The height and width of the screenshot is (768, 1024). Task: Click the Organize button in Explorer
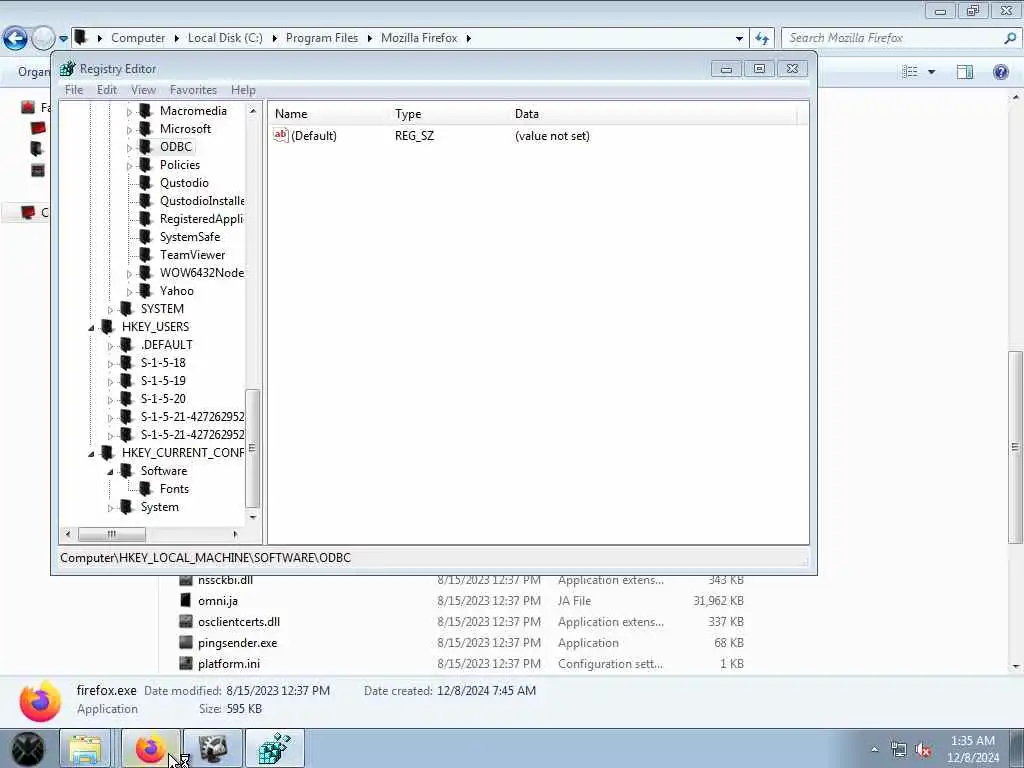tap(34, 72)
